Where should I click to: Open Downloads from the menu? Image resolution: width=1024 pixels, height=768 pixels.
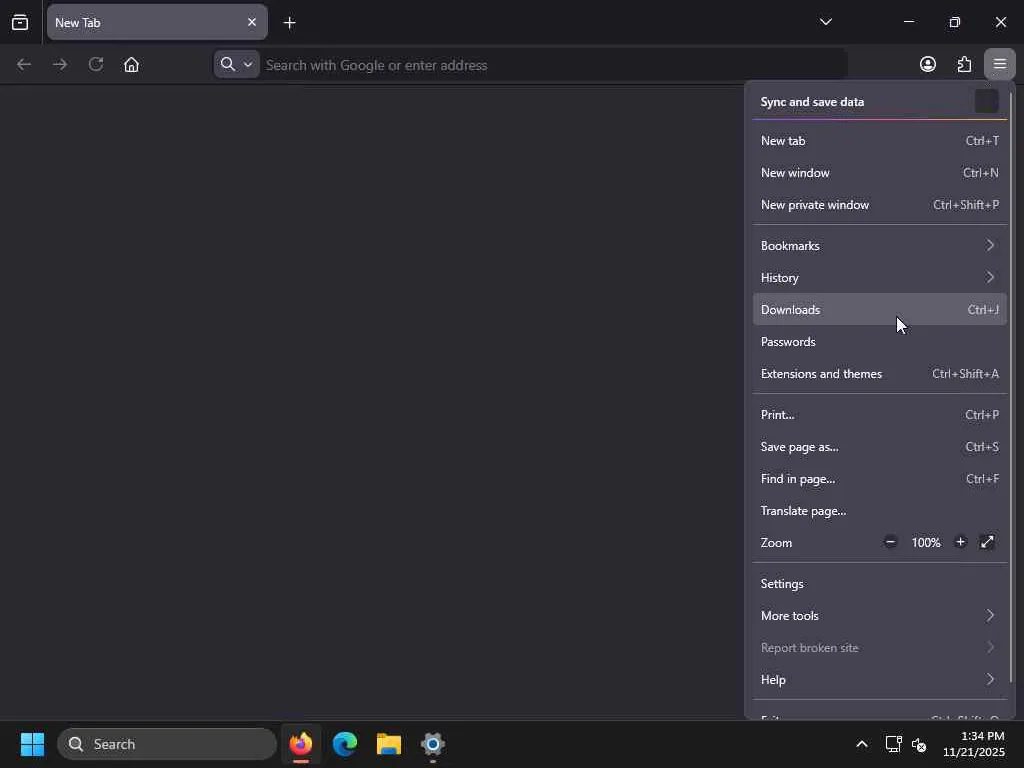(x=880, y=310)
